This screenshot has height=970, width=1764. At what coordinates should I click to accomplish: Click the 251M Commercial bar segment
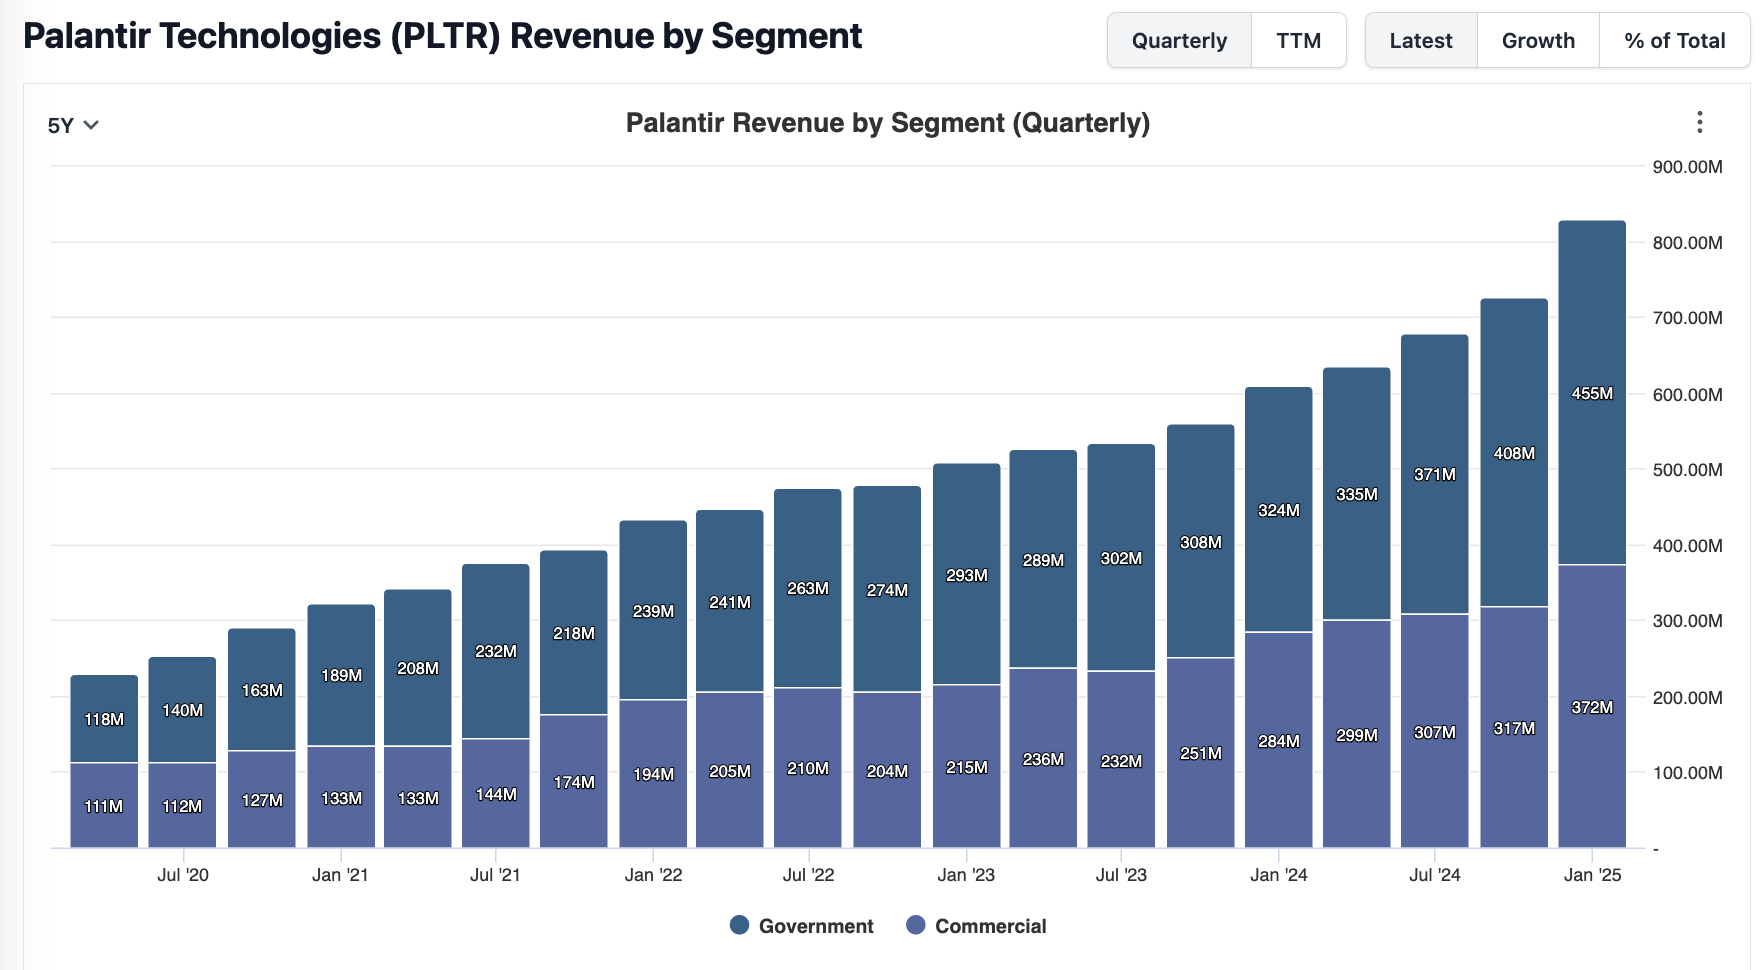[x=1201, y=753]
